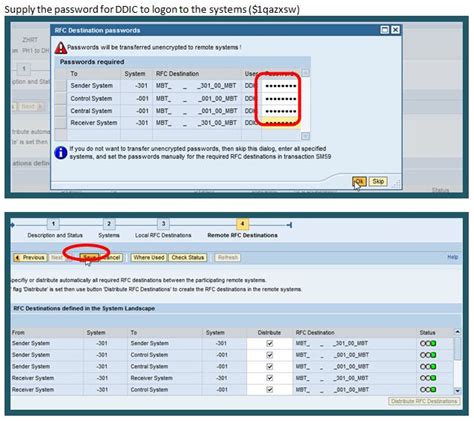The width and height of the screenshot is (474, 421).
Task: Toggle Distribute checkbox for Sender to Sender System
Action: tap(270, 343)
